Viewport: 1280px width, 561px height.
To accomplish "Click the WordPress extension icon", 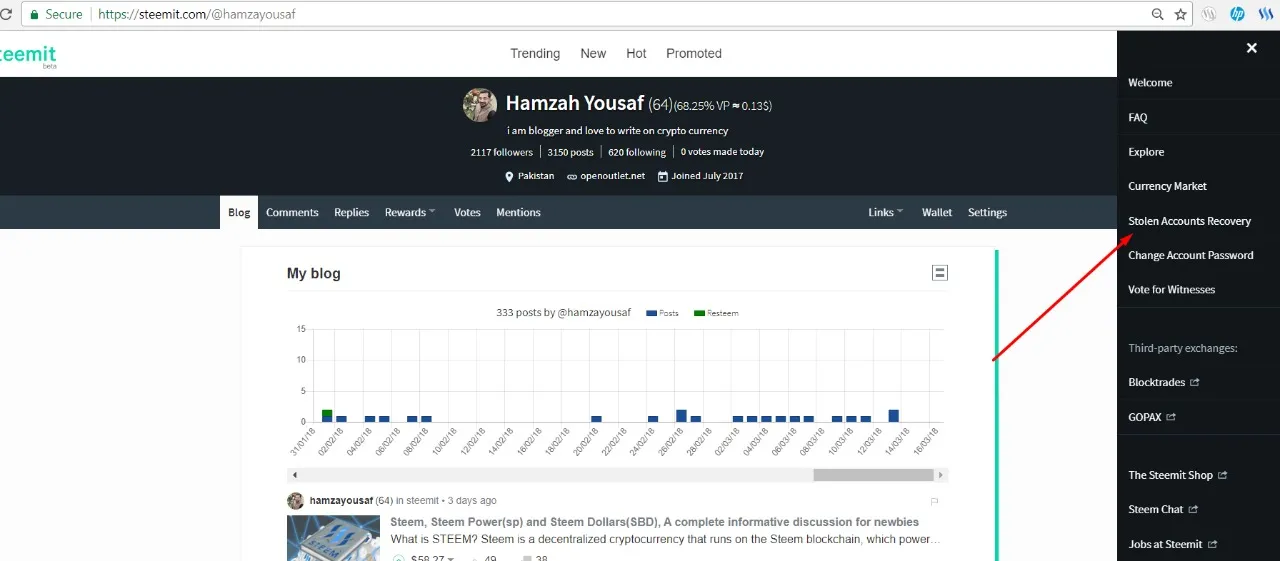I will (1209, 15).
